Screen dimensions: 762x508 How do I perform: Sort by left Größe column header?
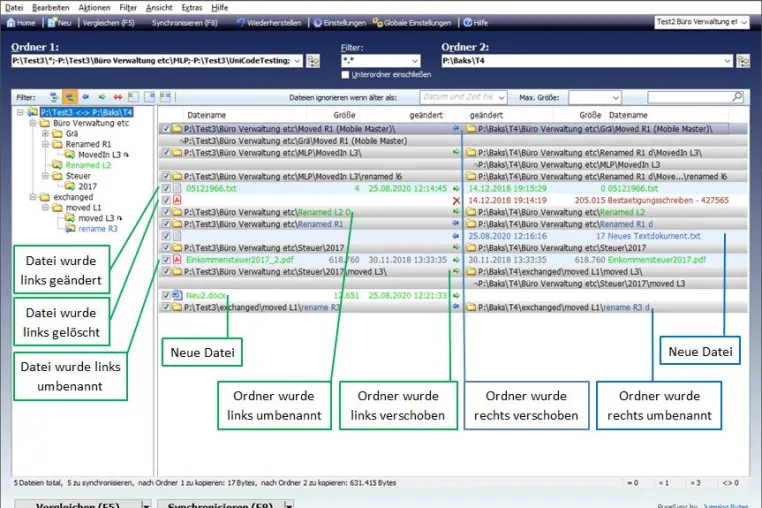pos(345,115)
